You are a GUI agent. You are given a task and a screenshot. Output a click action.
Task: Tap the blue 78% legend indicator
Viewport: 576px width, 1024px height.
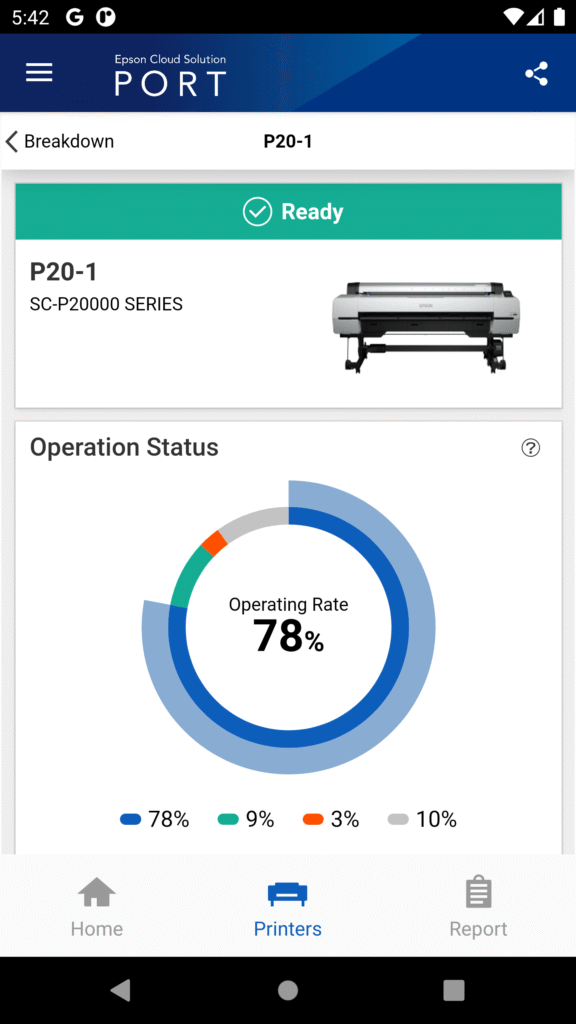[x=129, y=818]
